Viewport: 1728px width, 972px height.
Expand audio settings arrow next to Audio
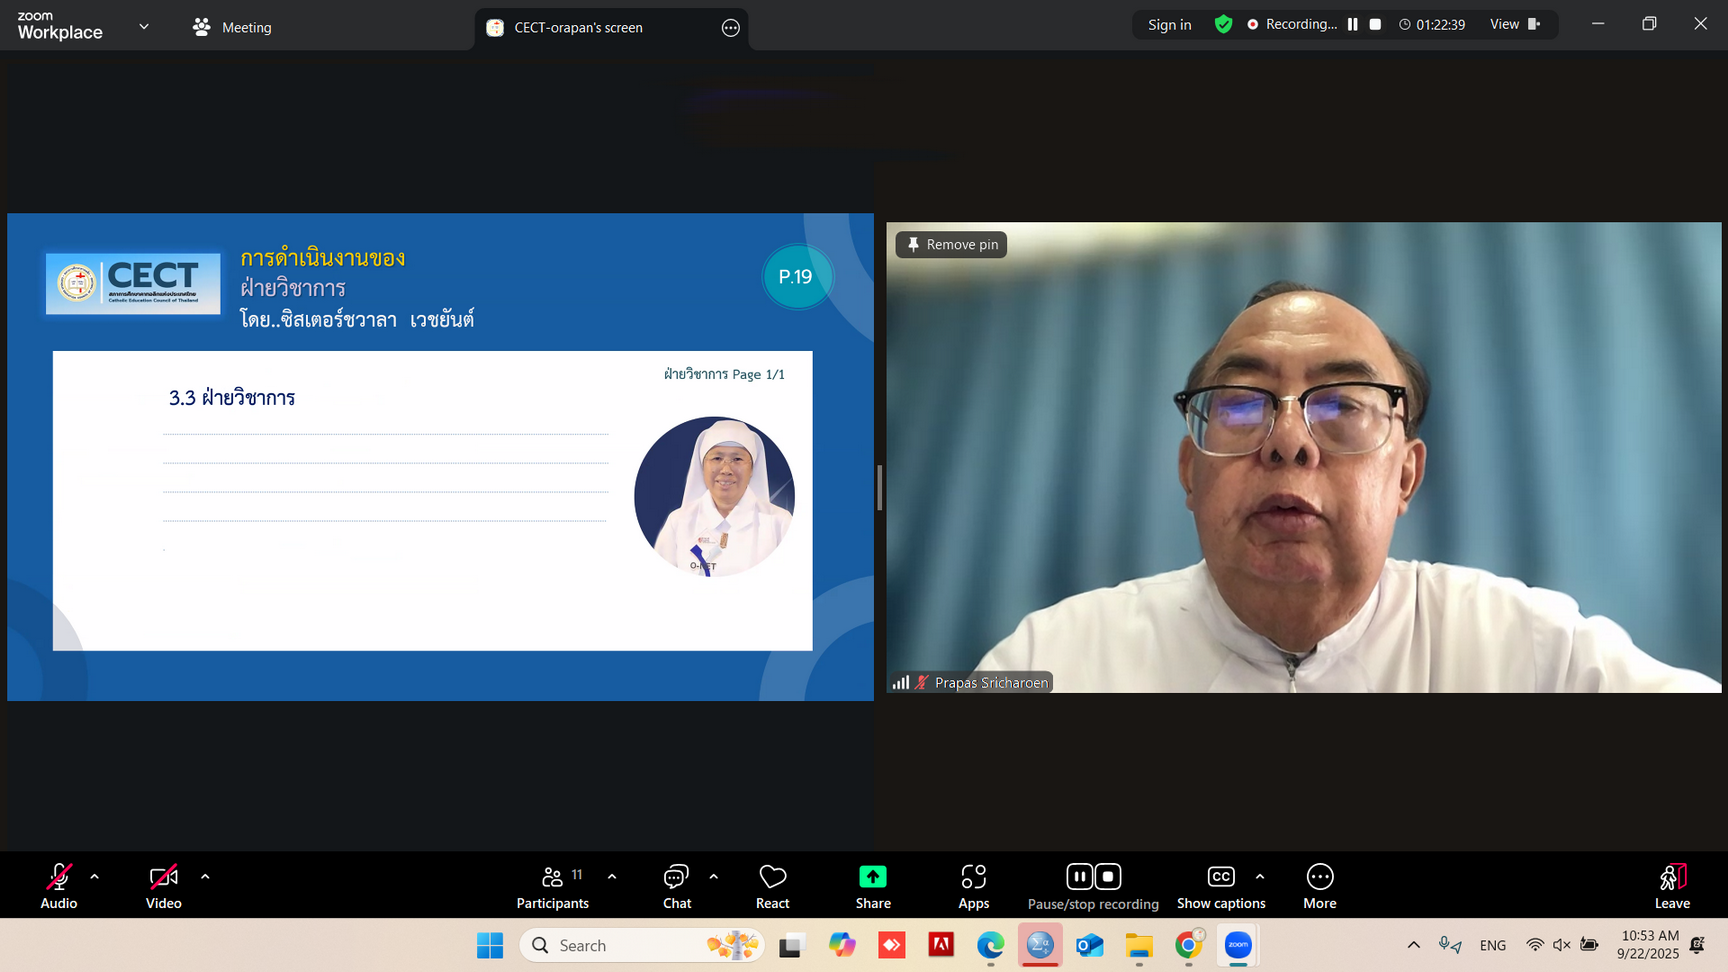[x=95, y=877]
